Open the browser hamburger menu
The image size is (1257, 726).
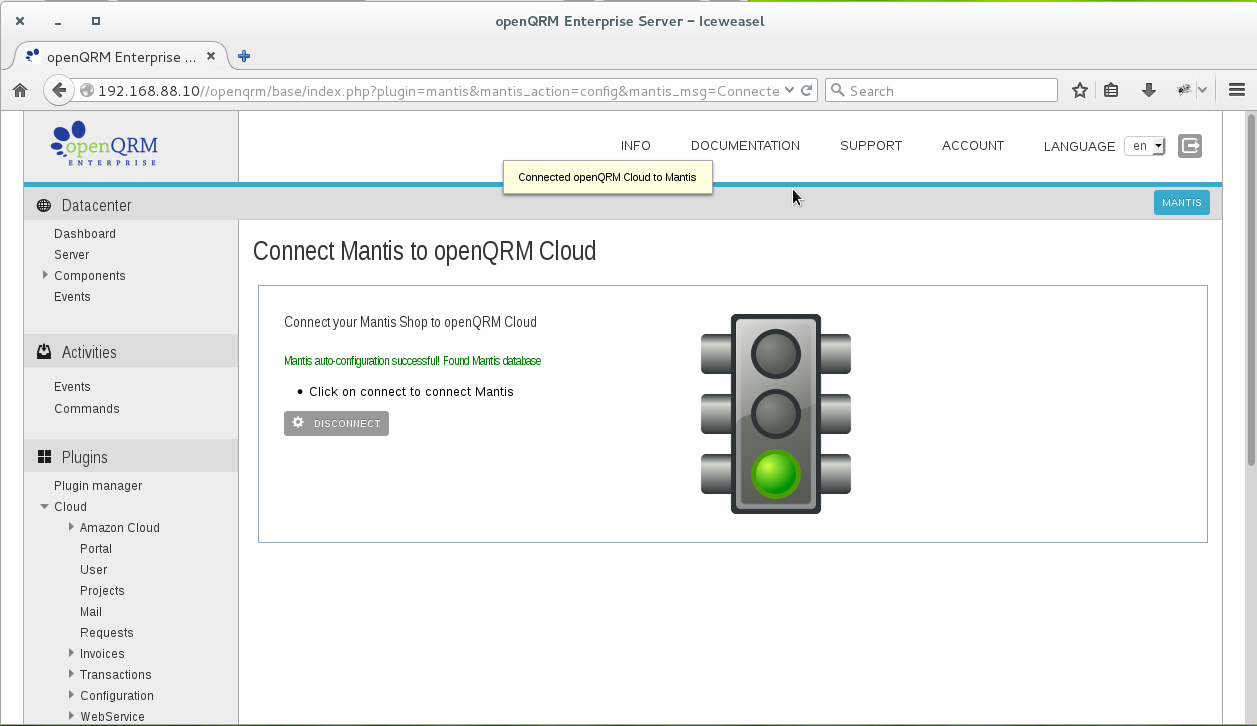[1236, 90]
